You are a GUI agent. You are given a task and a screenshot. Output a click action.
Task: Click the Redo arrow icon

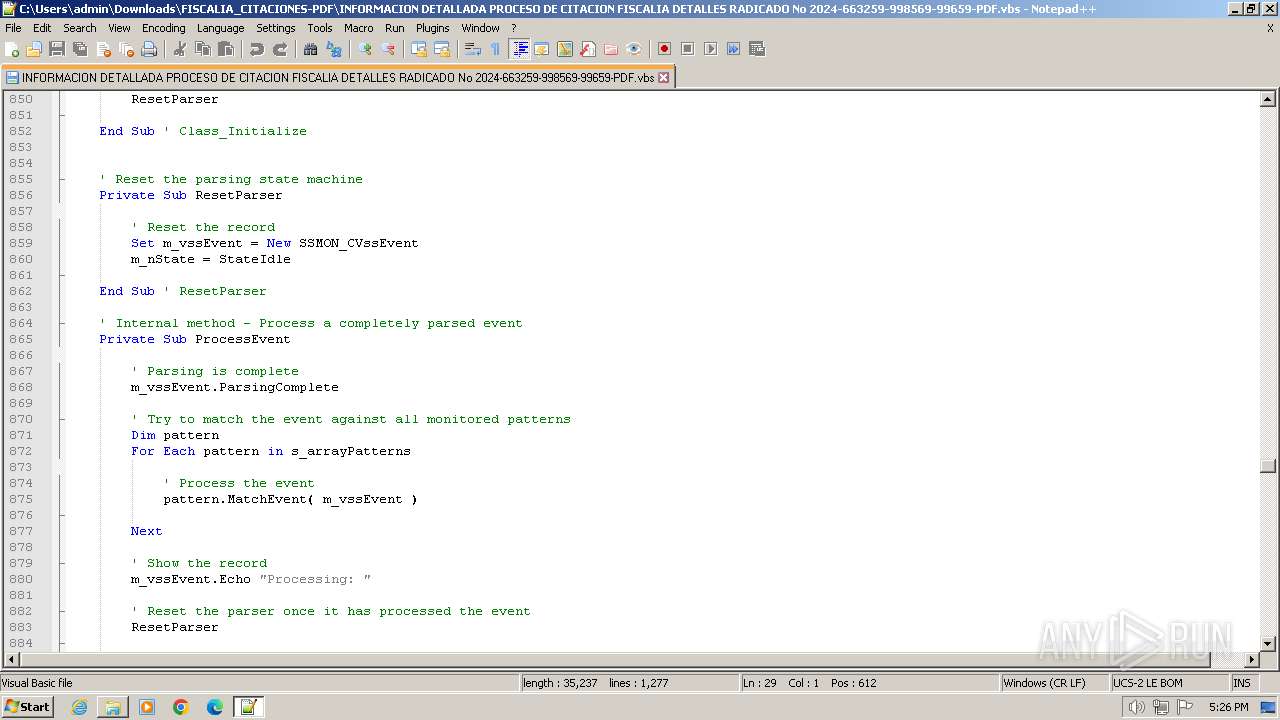click(280, 49)
